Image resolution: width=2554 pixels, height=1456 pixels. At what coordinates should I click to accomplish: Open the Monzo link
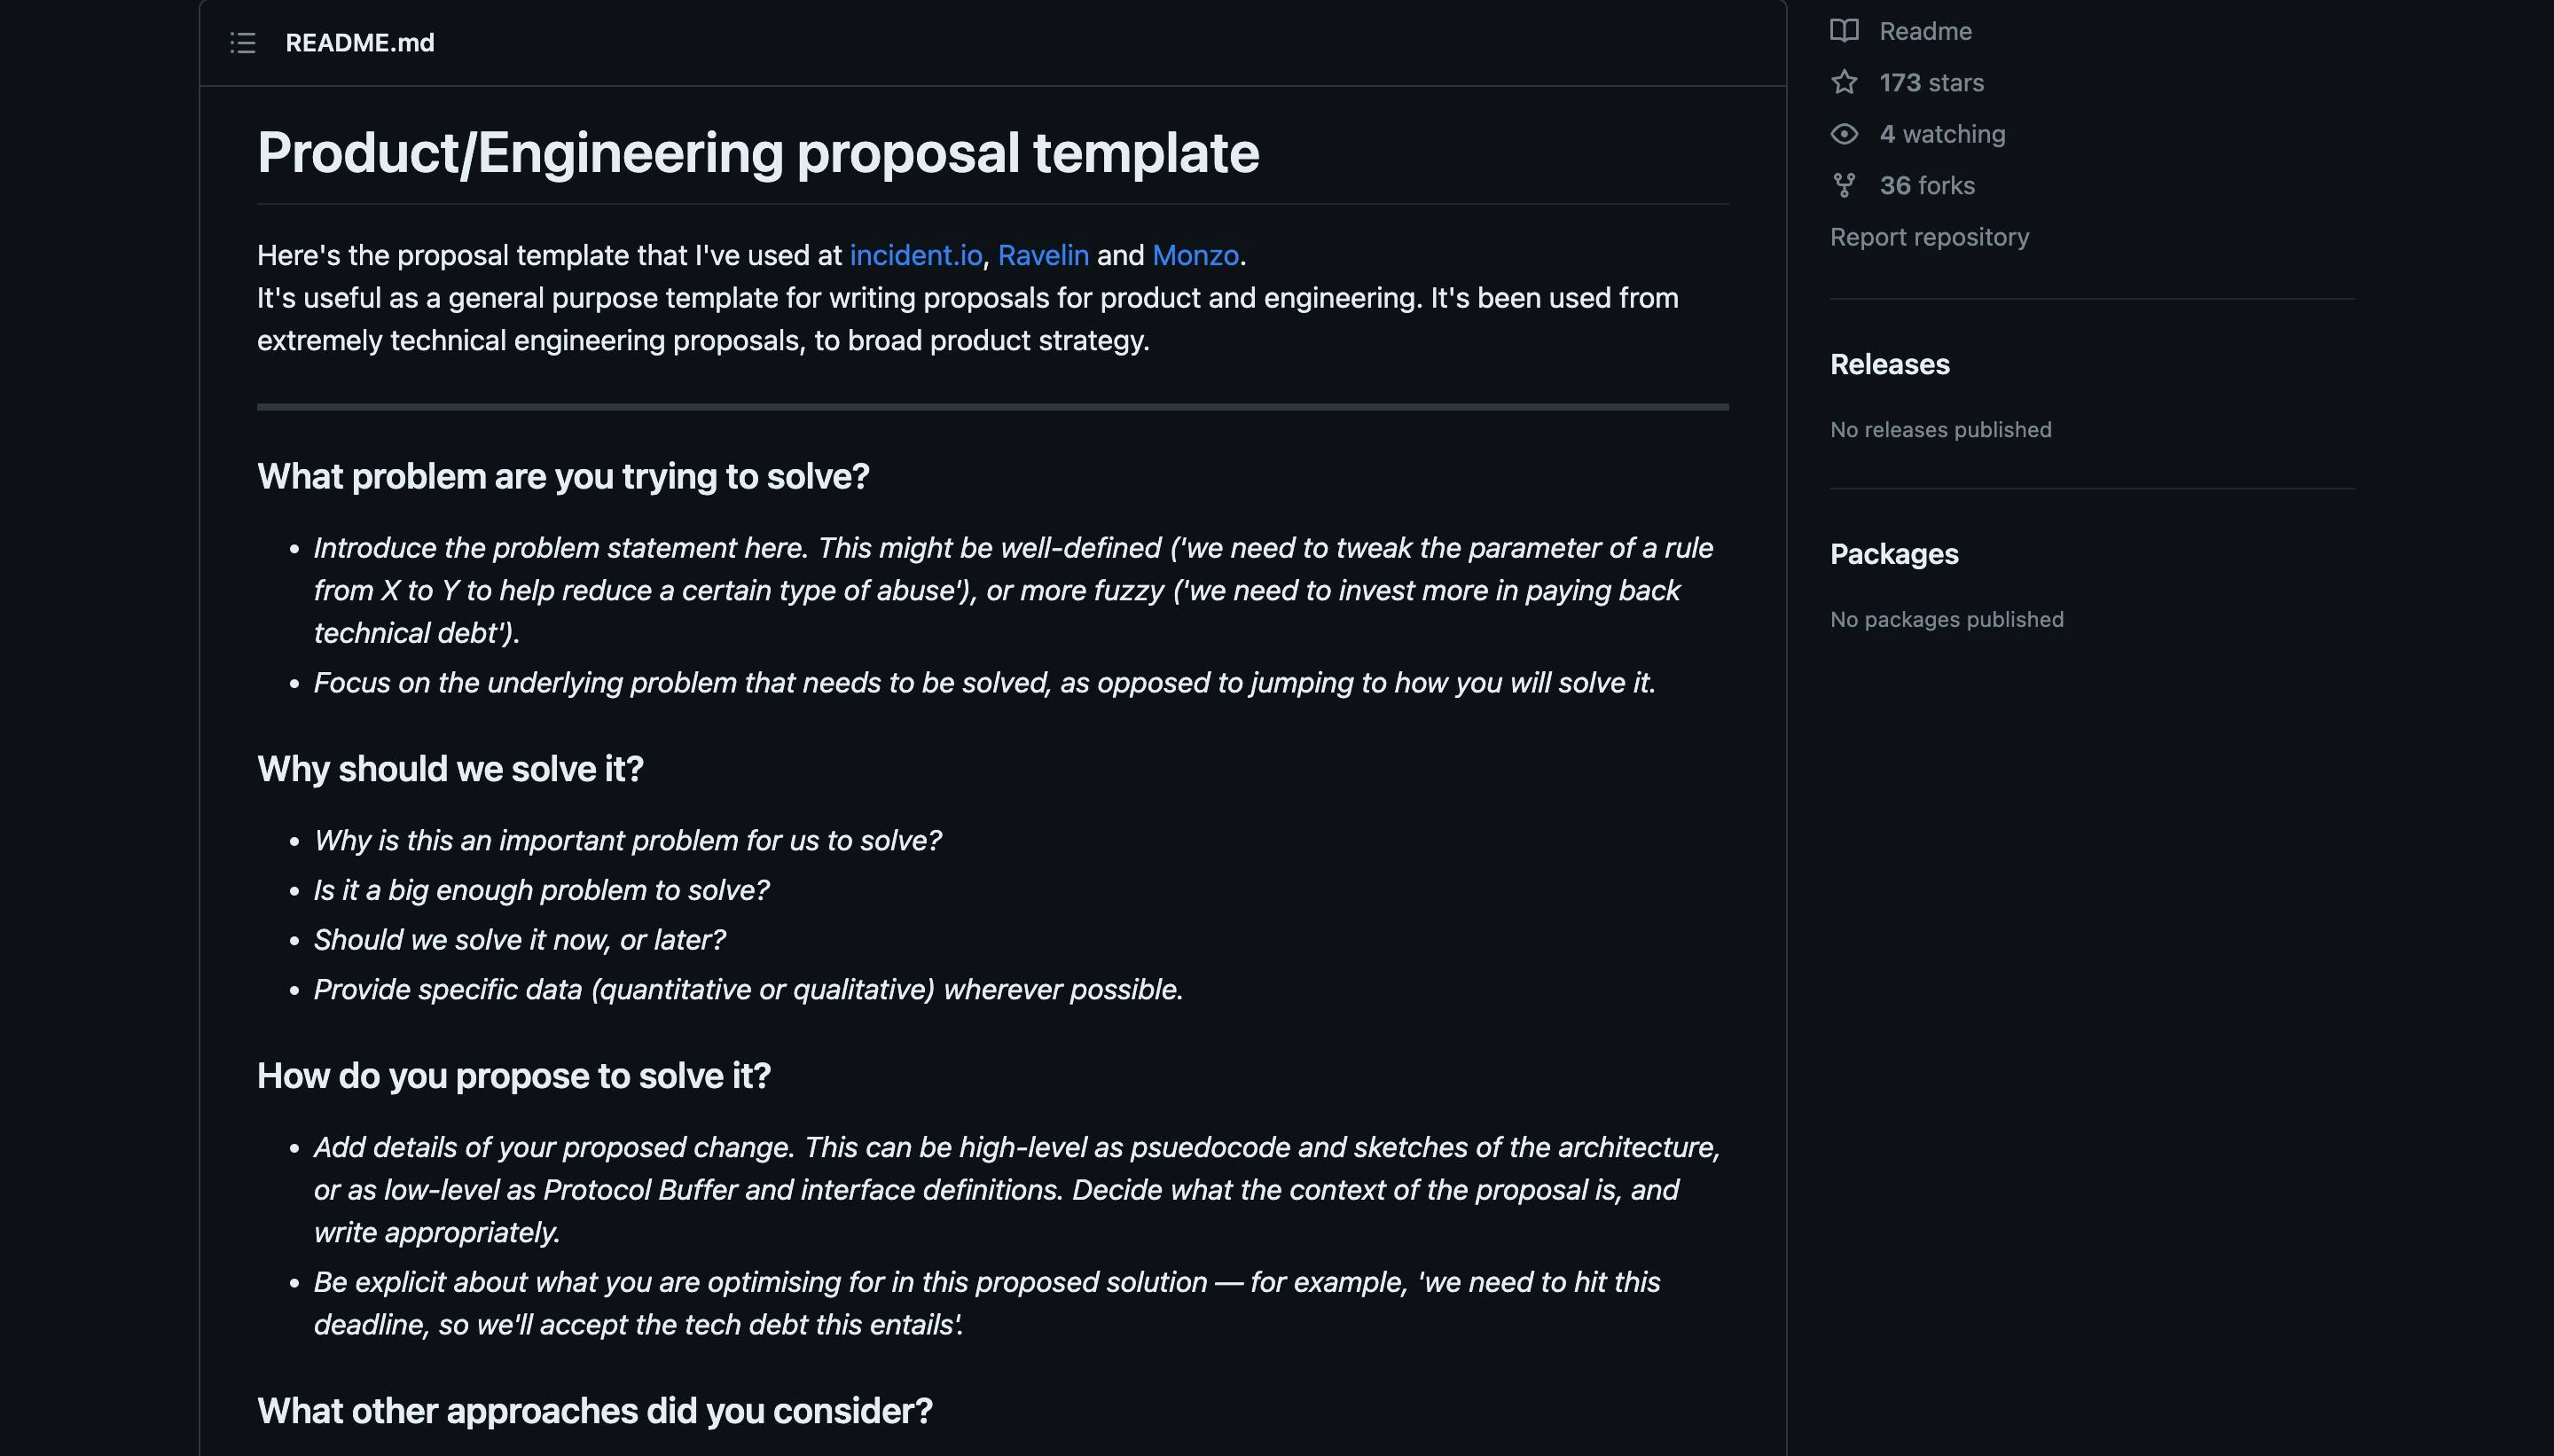[1195, 255]
